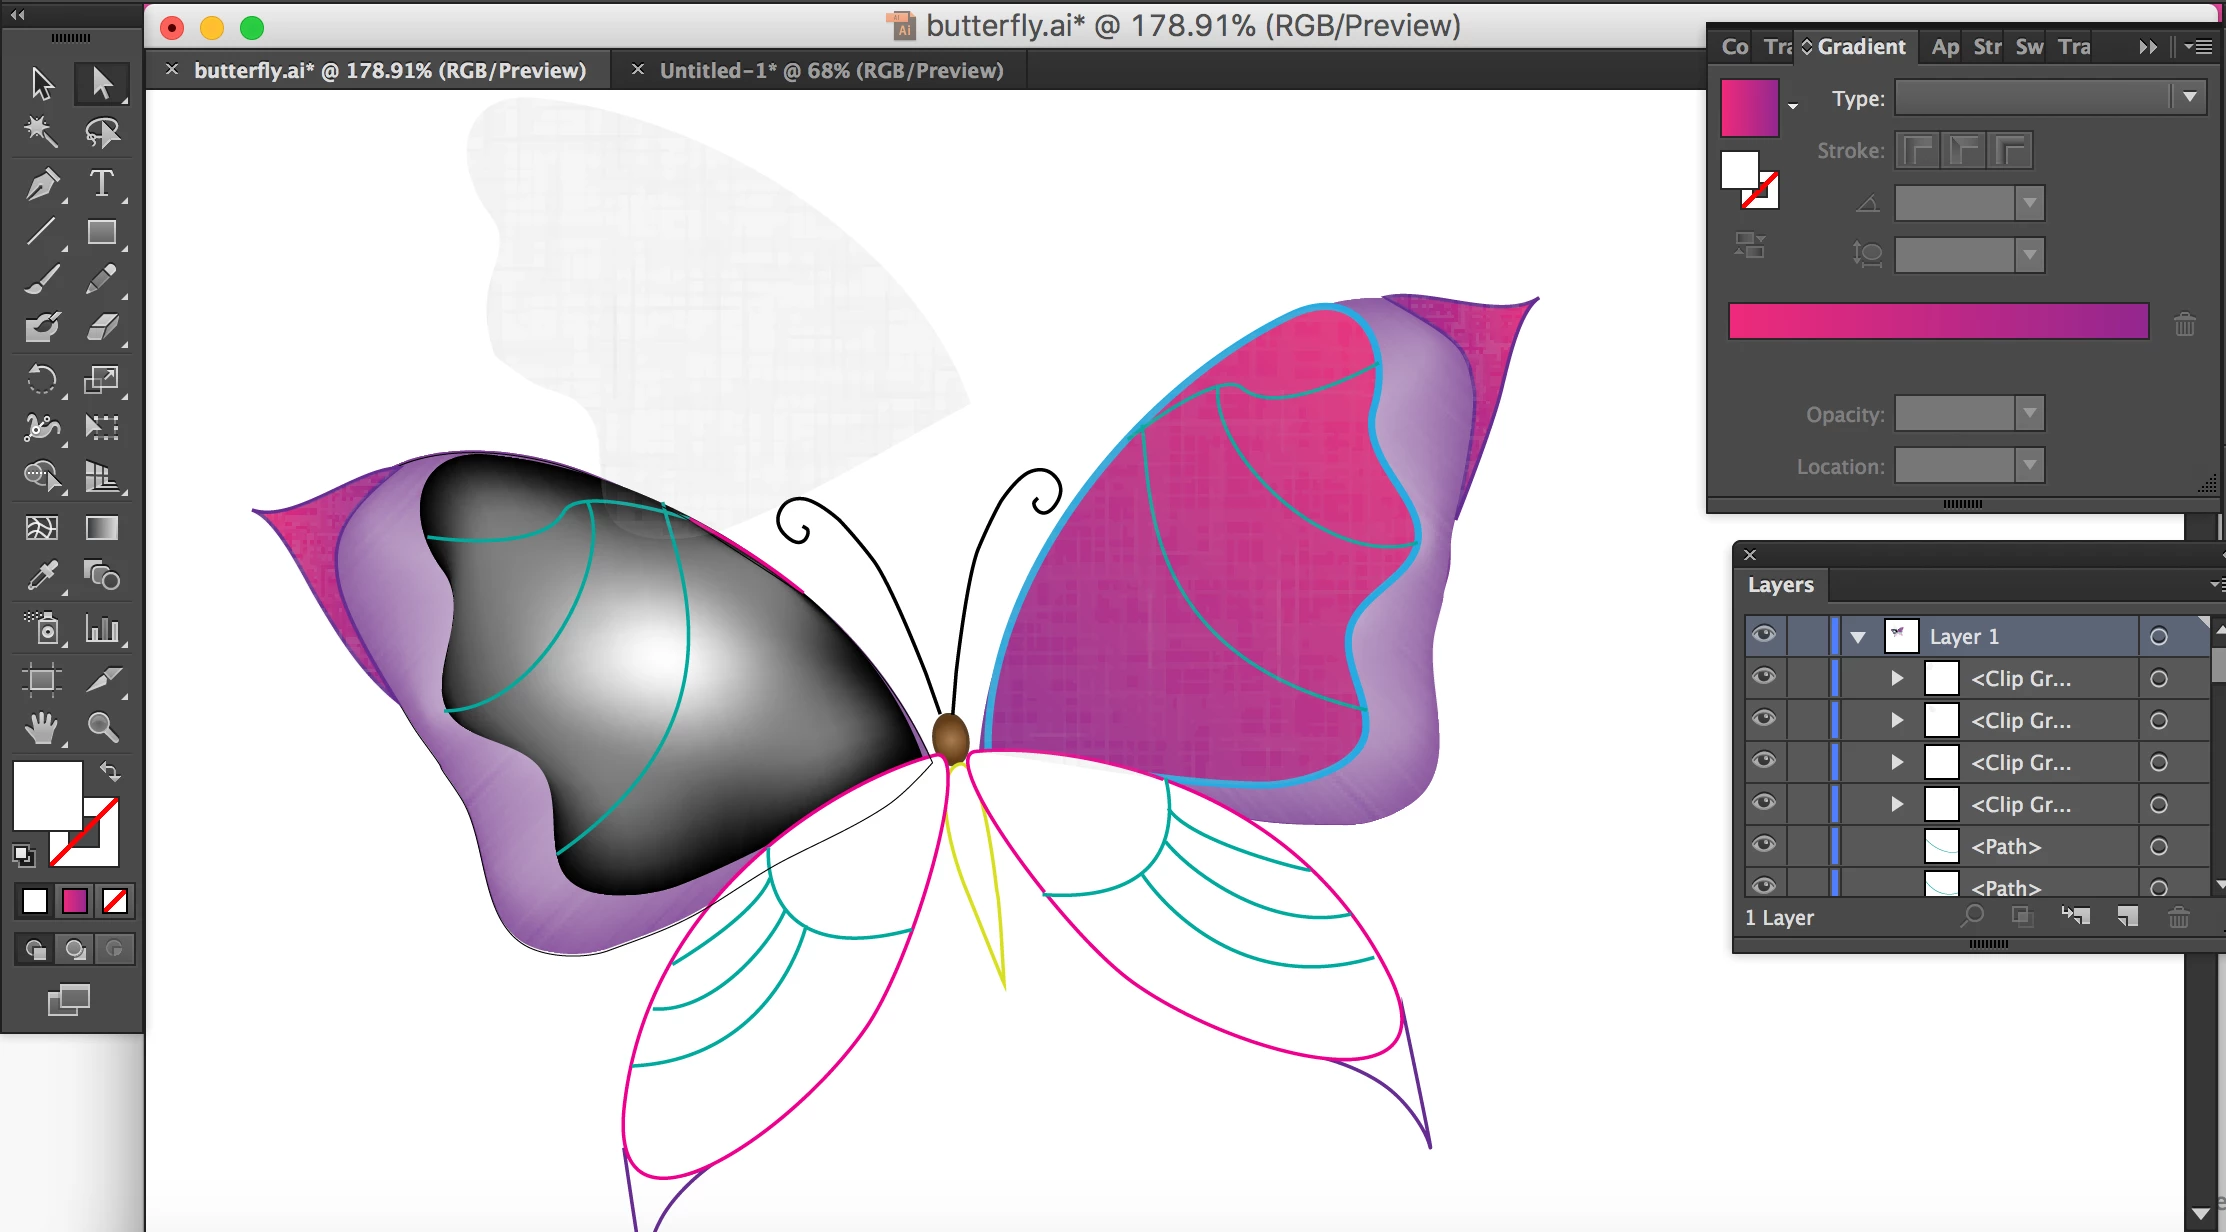The width and height of the screenshot is (2226, 1232).
Task: Toggle visibility of first Clip Group
Action: tap(1764, 678)
